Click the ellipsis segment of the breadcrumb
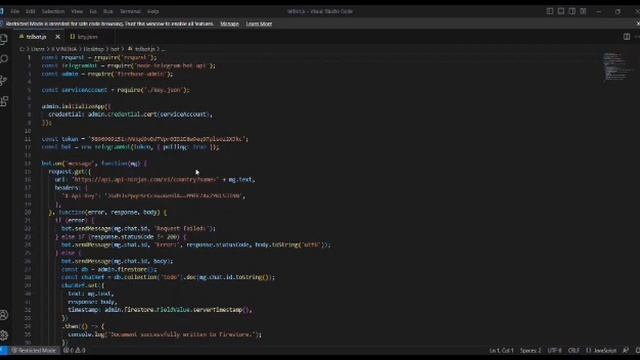The height and width of the screenshot is (360, 640). coord(163,49)
